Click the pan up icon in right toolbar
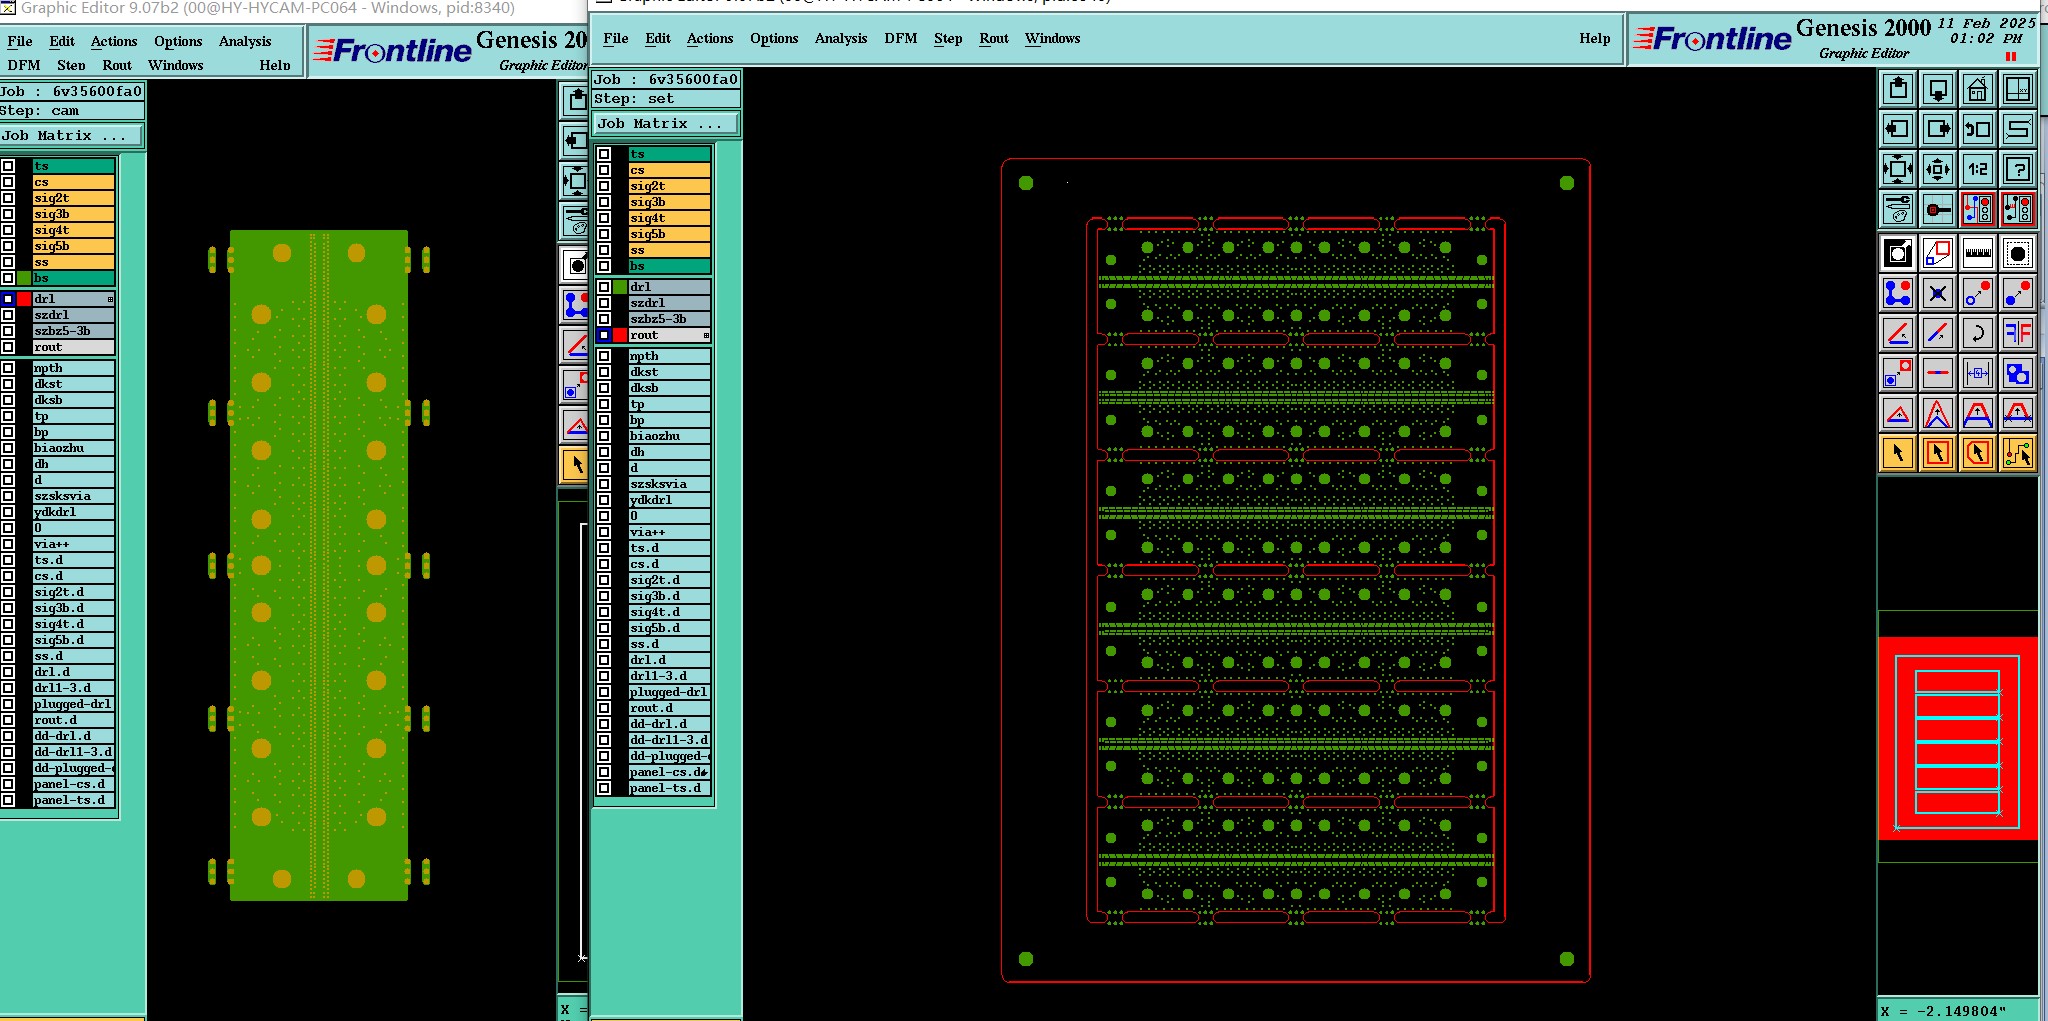2048x1021 pixels. click(x=1898, y=90)
